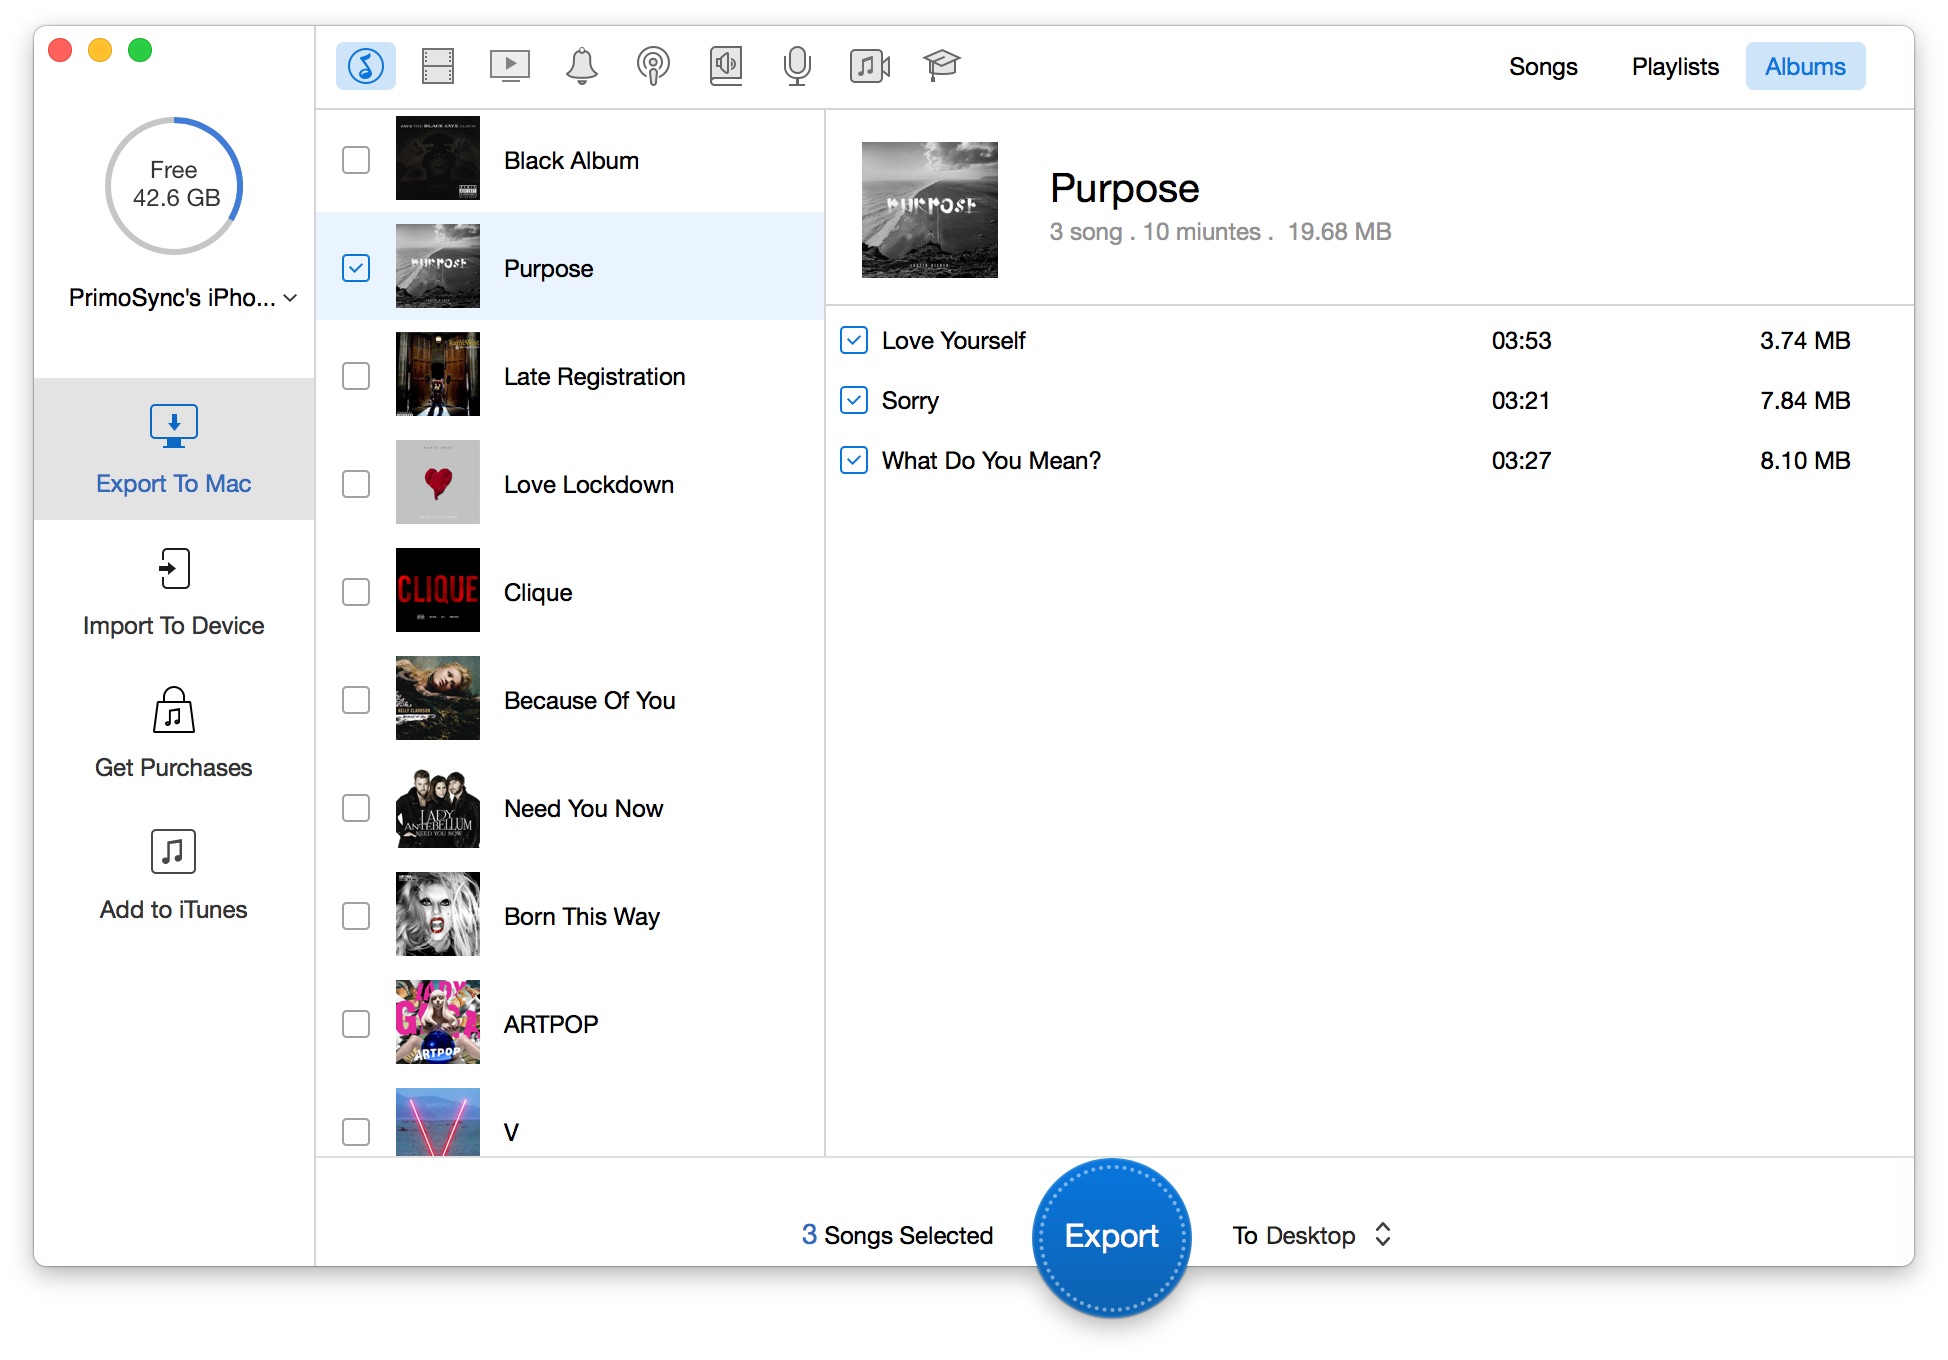The width and height of the screenshot is (1948, 1360).
Task: Check the Black Album checkbox
Action: coord(356,160)
